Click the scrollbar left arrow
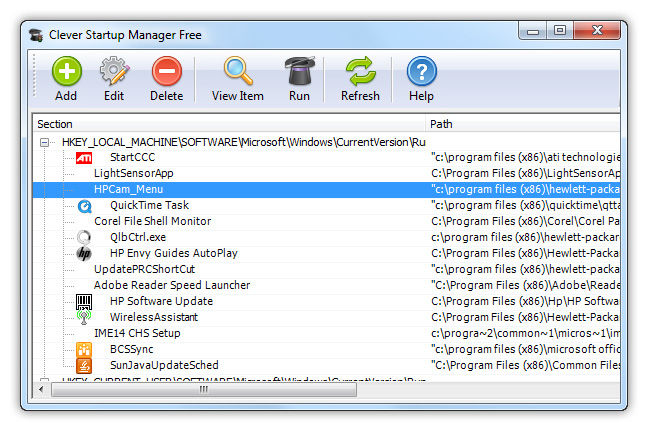648x431 pixels. point(41,389)
